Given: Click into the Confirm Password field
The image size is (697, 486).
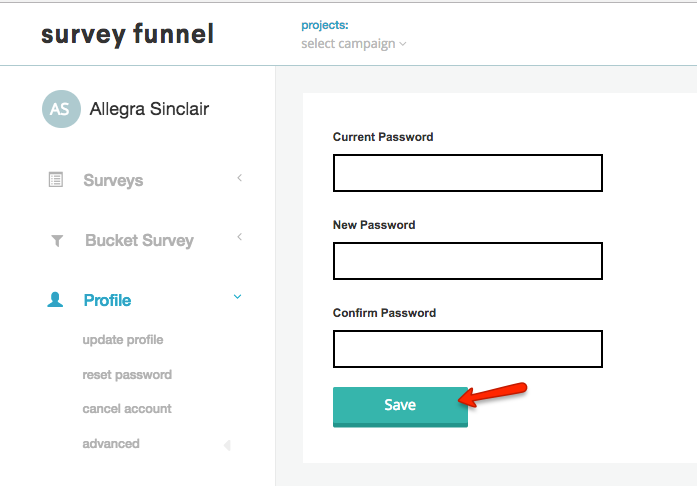Looking at the screenshot, I should click(x=467, y=349).
